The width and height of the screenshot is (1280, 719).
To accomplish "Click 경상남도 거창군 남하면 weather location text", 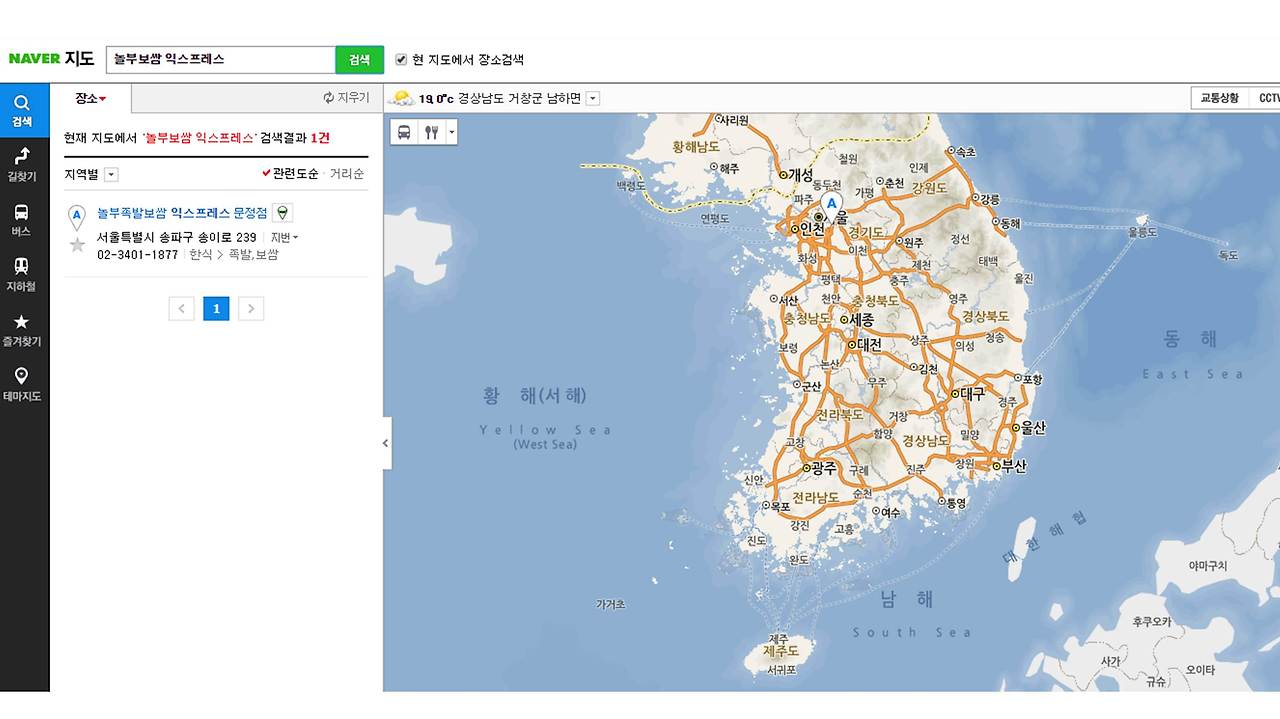I will pos(519,98).
